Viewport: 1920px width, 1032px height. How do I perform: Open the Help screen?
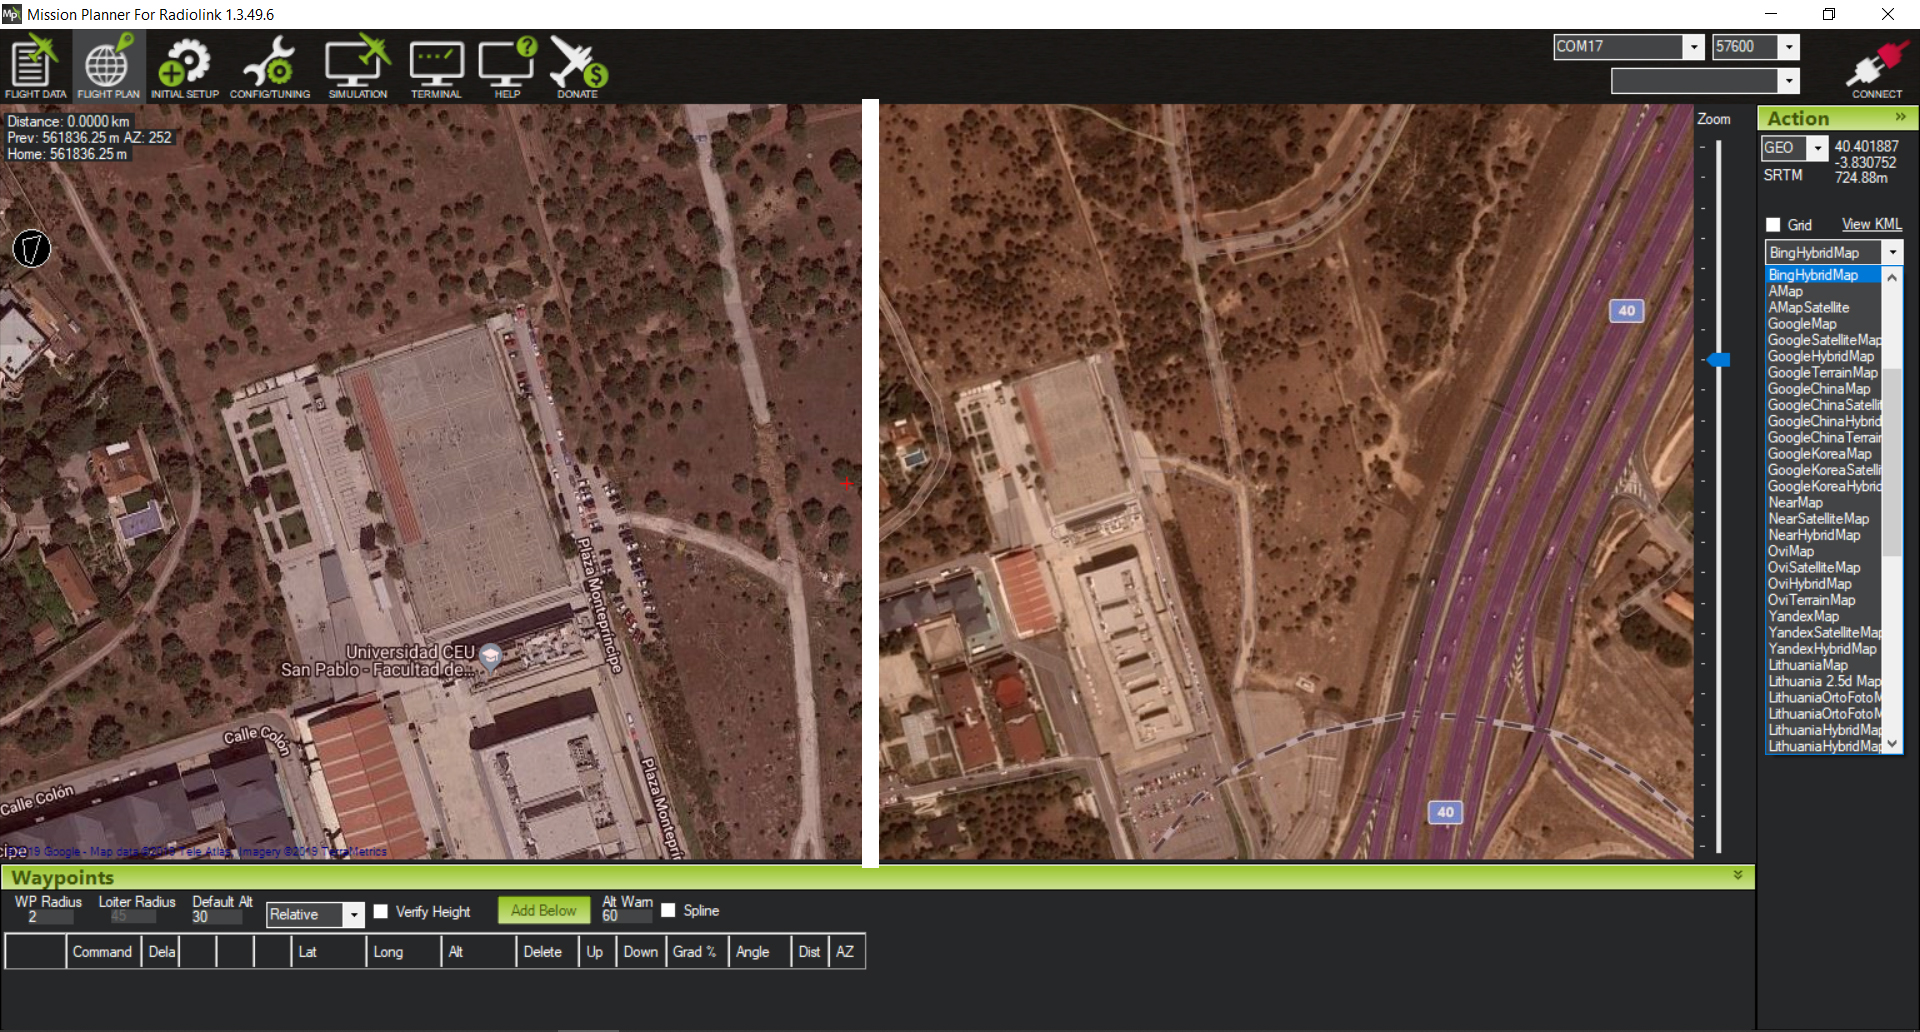(x=507, y=66)
